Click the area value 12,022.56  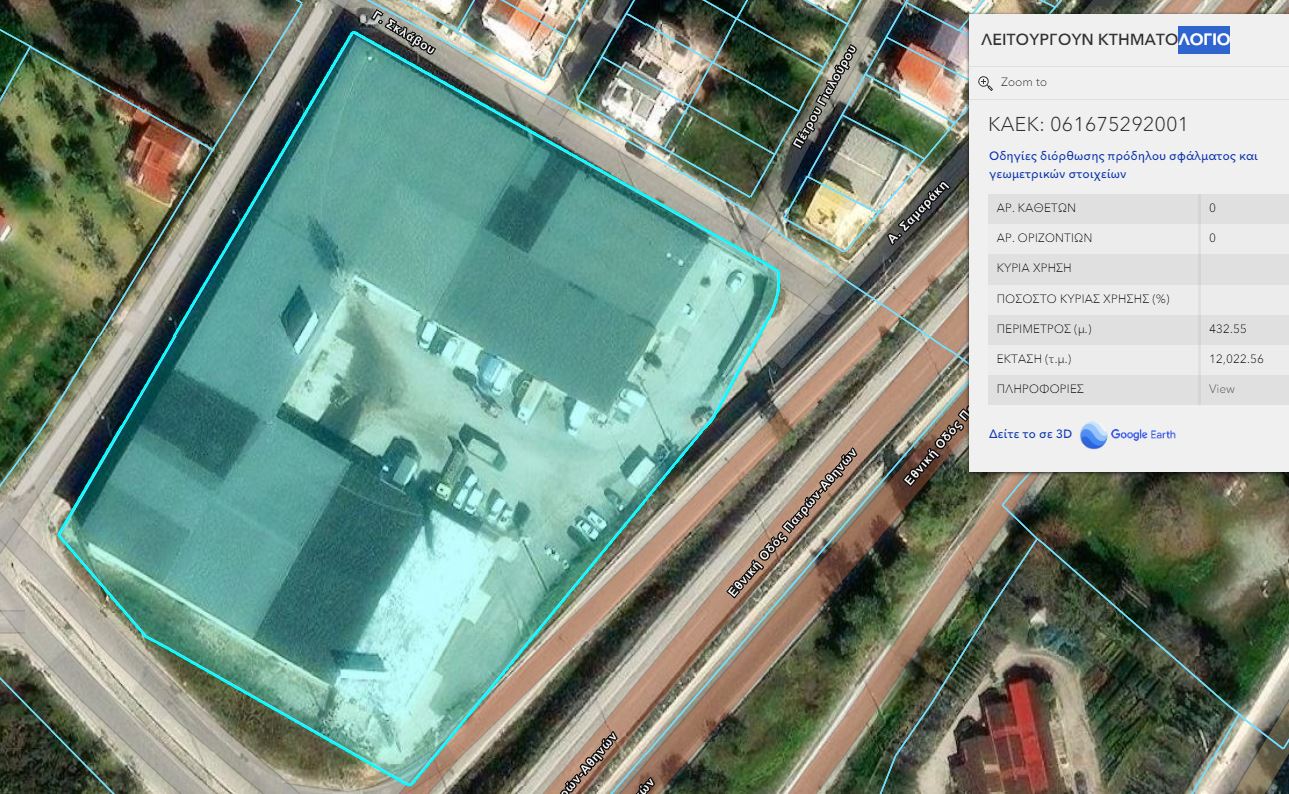(x=1236, y=359)
